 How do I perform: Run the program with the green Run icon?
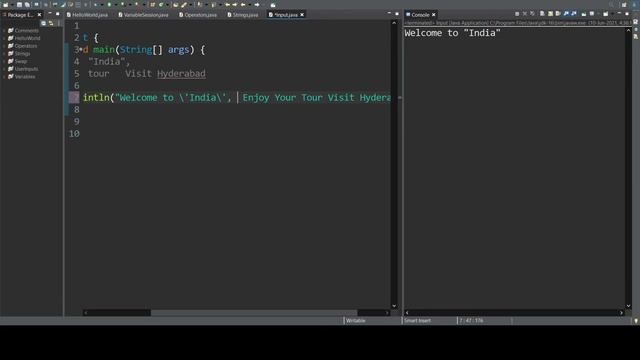109,4
